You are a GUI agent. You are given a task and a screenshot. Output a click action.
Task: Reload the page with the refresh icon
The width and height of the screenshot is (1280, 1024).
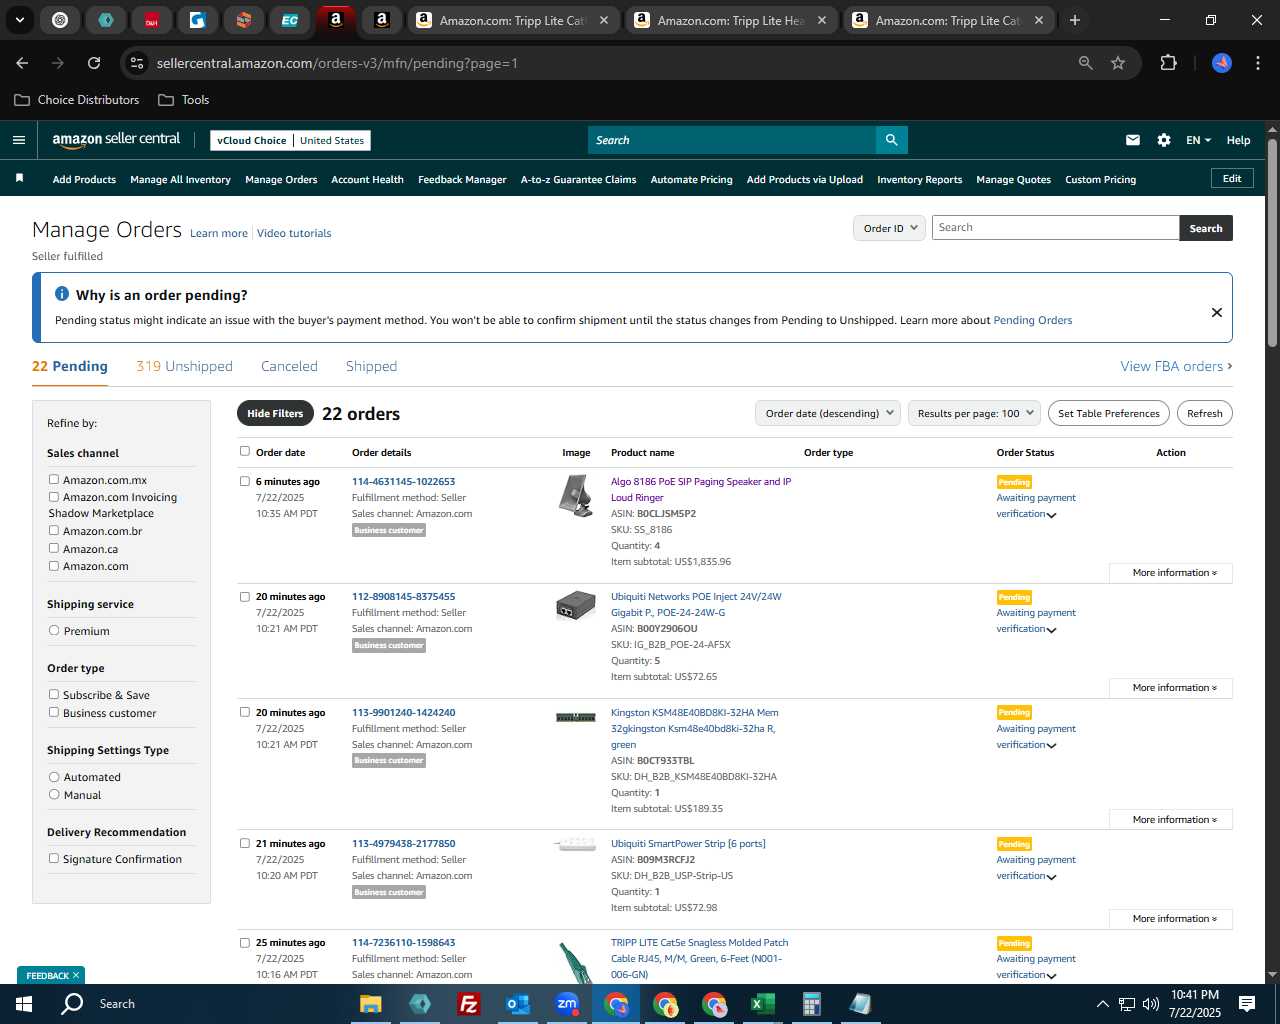(x=94, y=63)
